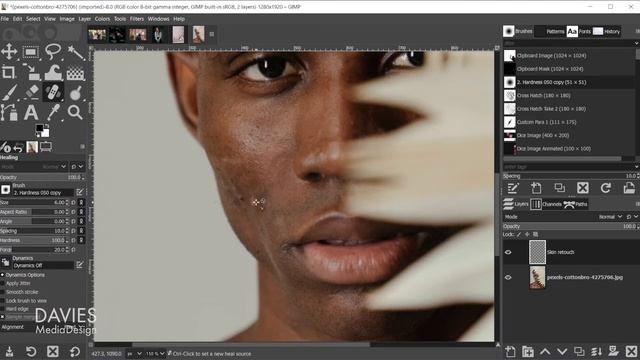Reset tool options to default values
Image resolution: width=640 pixels, height=360 pixels.
tap(75, 351)
